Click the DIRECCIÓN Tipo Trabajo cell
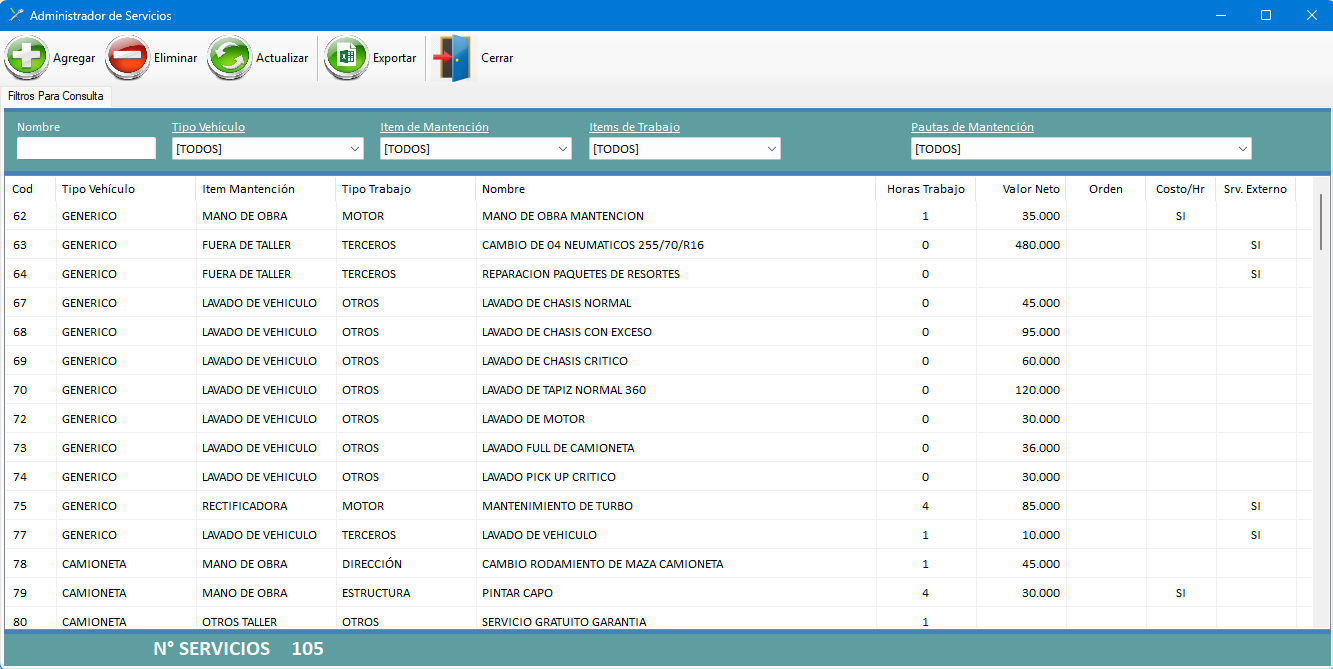 pos(406,564)
